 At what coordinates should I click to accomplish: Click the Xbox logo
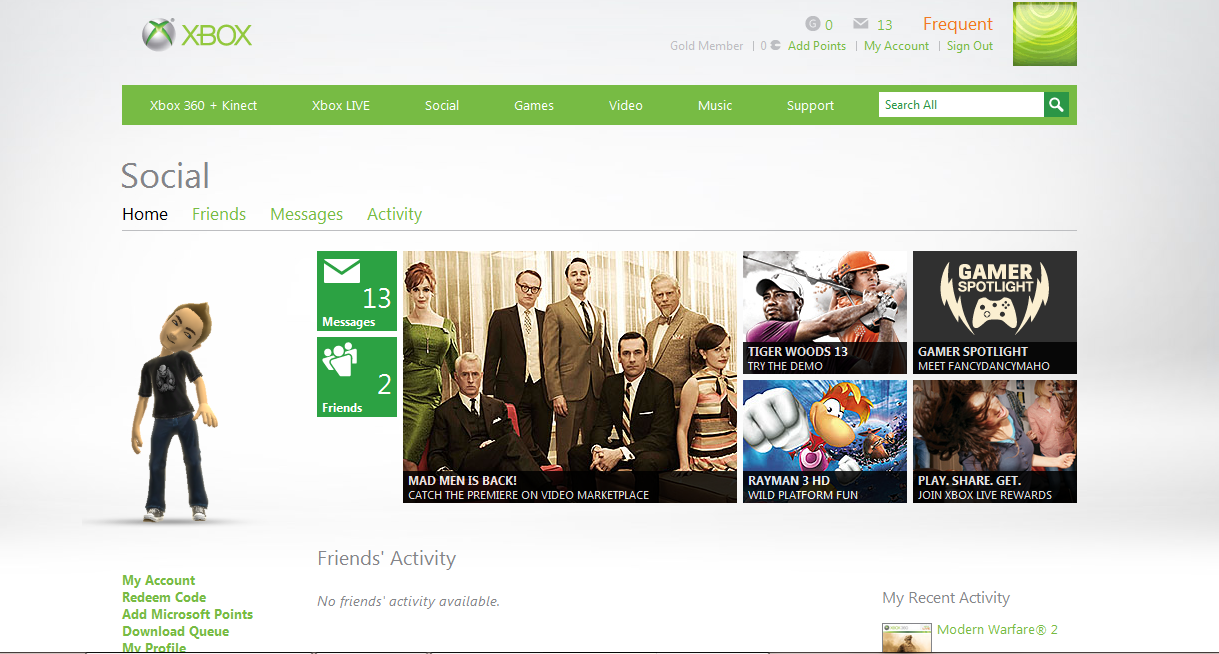[197, 35]
